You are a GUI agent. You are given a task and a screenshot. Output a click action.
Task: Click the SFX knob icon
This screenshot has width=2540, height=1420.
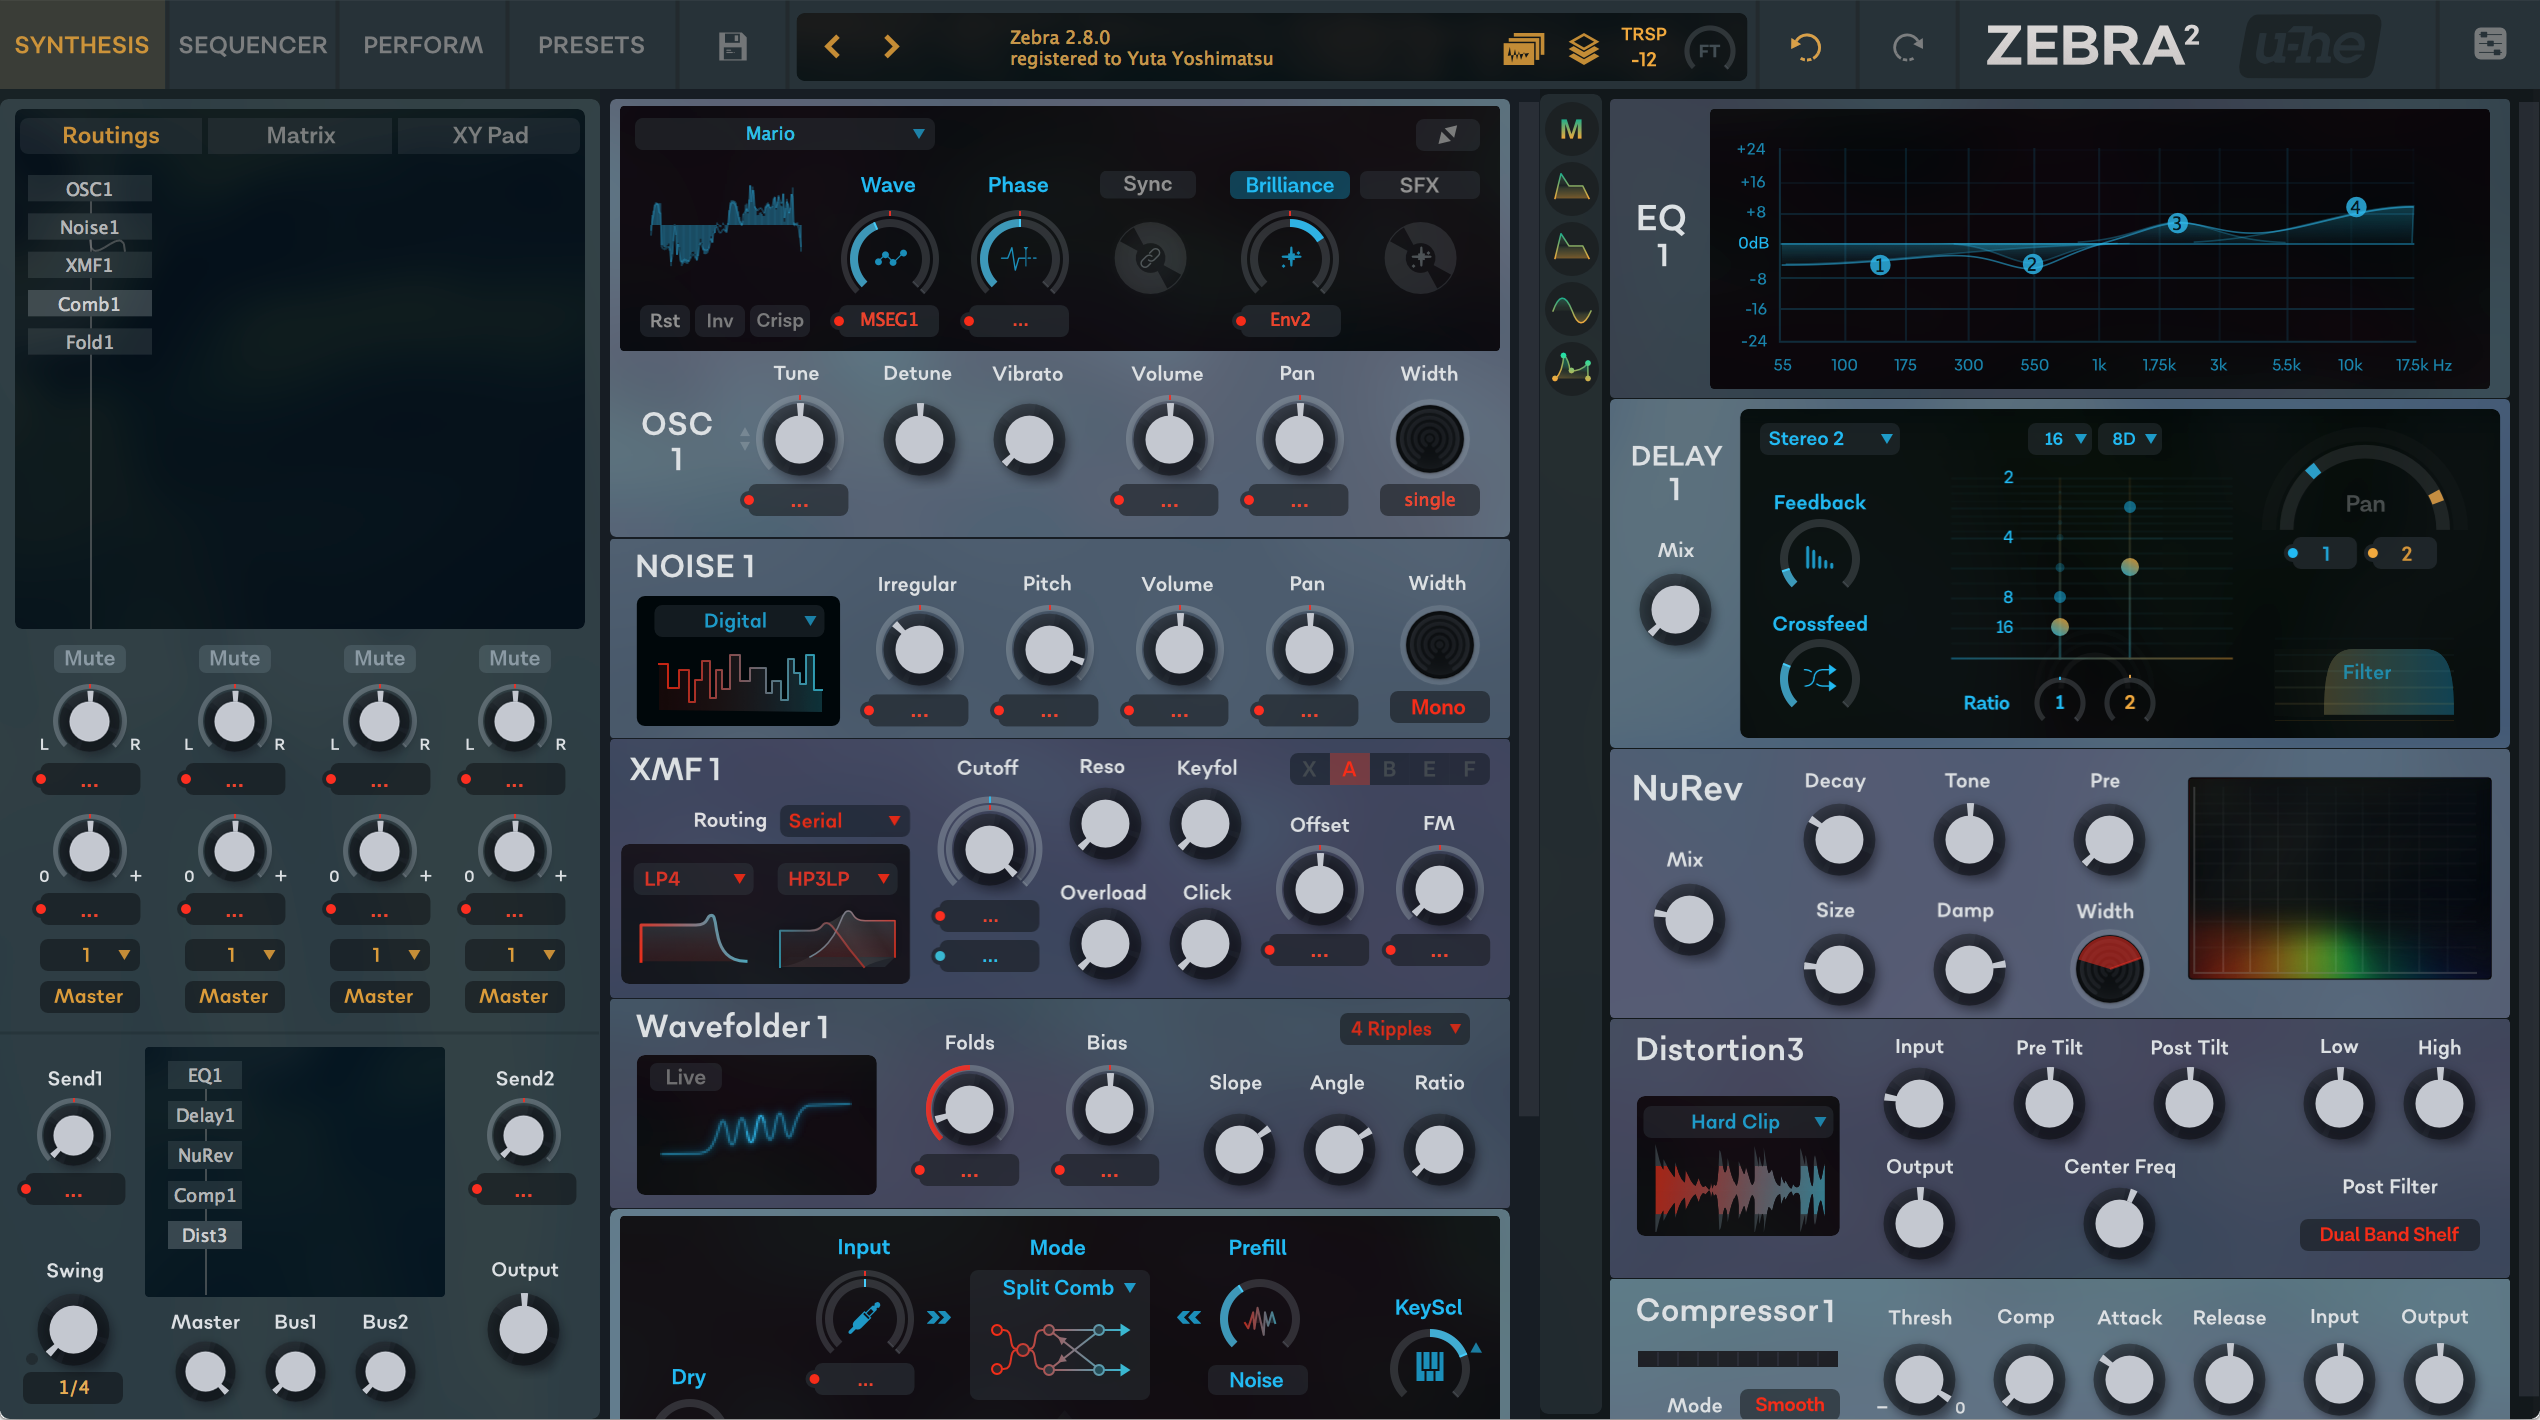click(1420, 258)
